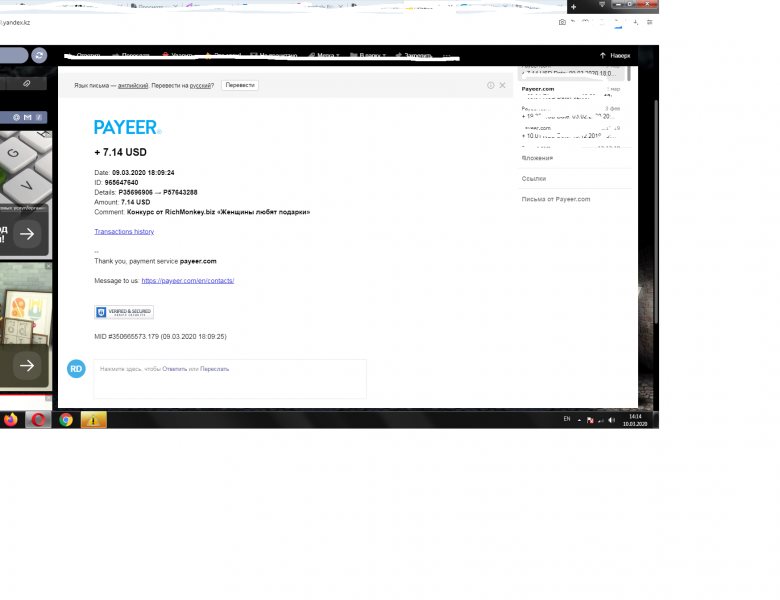The height and width of the screenshot is (600, 780).
Task: Click the PAYEER logo
Action: pyautogui.click(x=127, y=127)
